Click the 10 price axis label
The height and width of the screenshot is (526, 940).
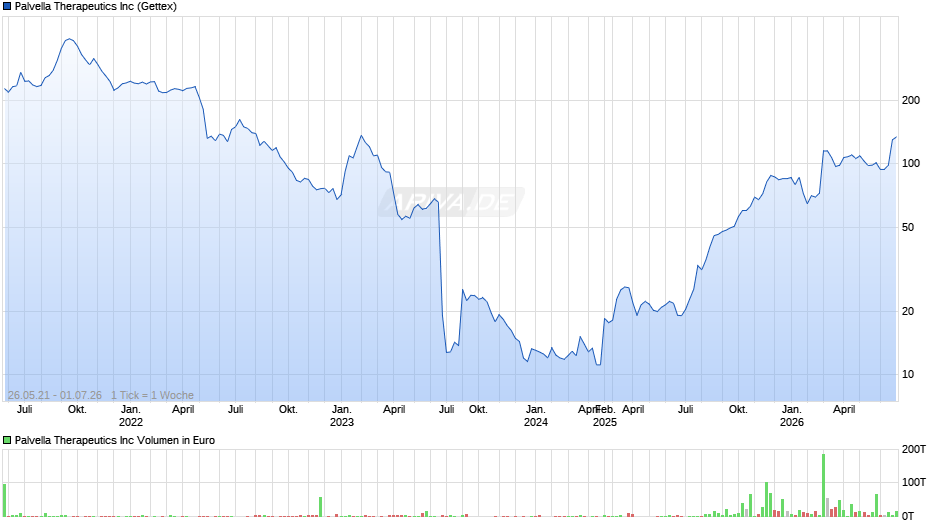[x=908, y=374]
